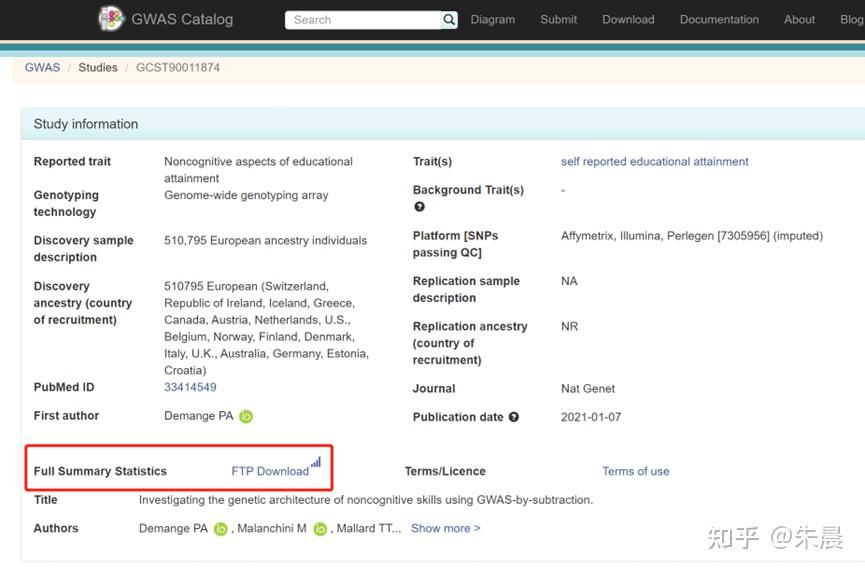This screenshot has height=572, width=865.
Task: Open the Diagram menu item
Action: [493, 20]
